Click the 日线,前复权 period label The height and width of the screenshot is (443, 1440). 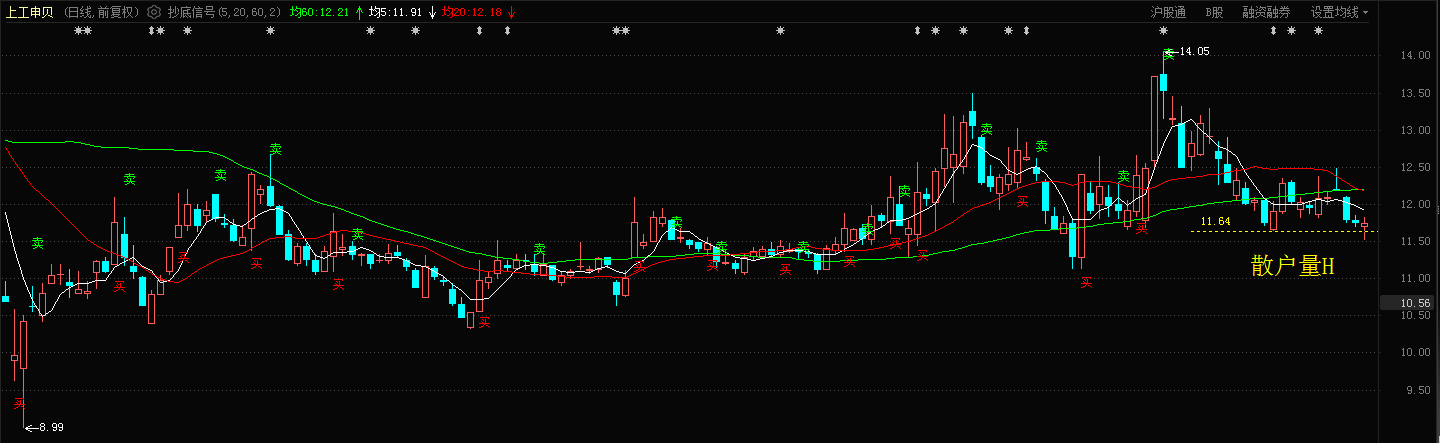[x=101, y=12]
